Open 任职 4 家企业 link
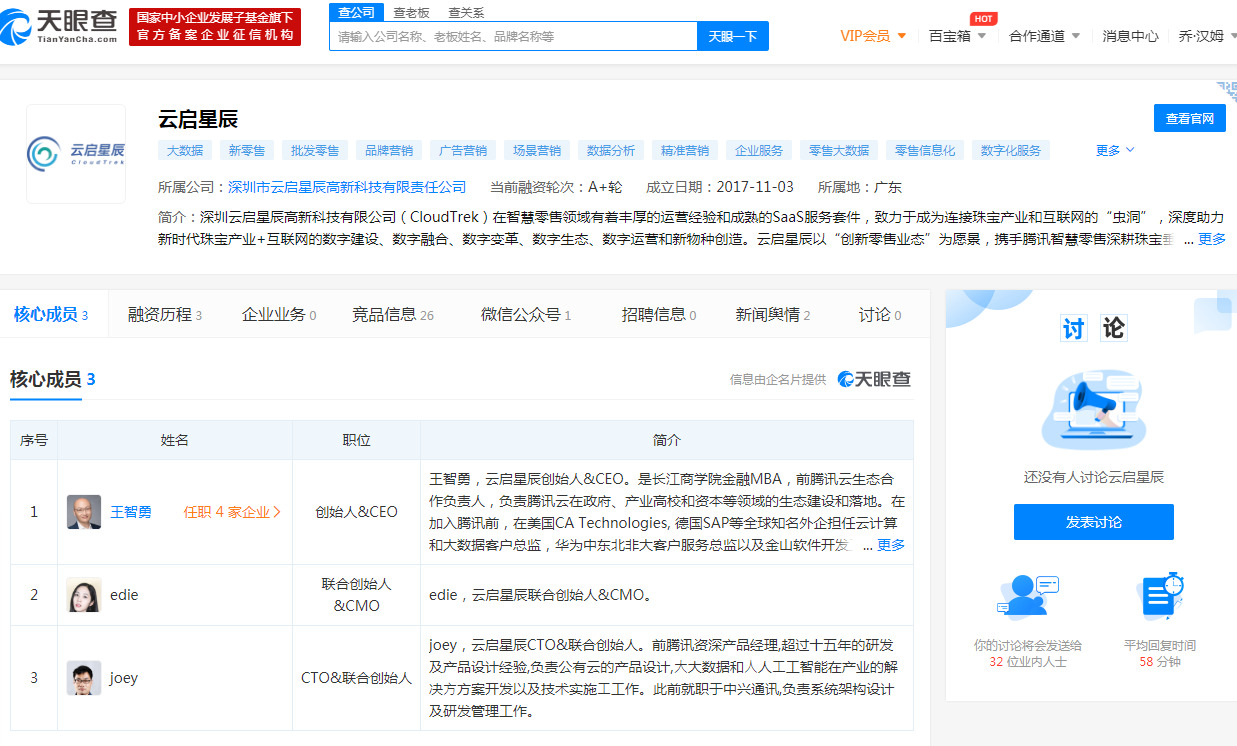This screenshot has width=1237, height=746. click(232, 512)
